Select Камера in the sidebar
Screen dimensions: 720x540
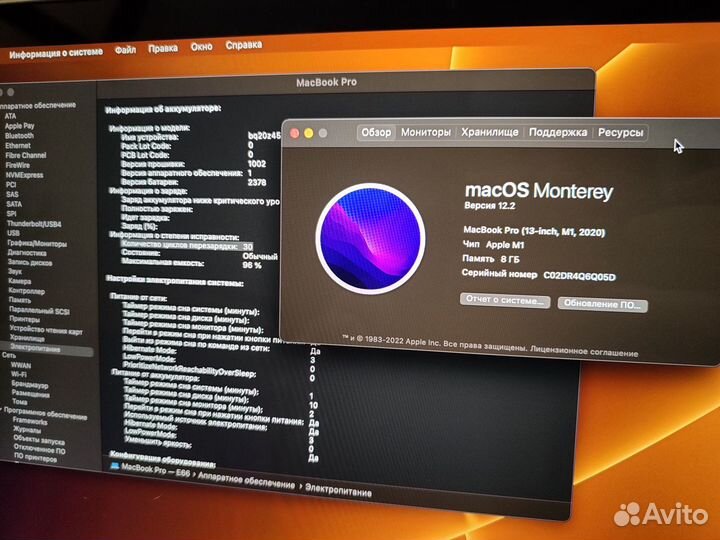(x=20, y=281)
